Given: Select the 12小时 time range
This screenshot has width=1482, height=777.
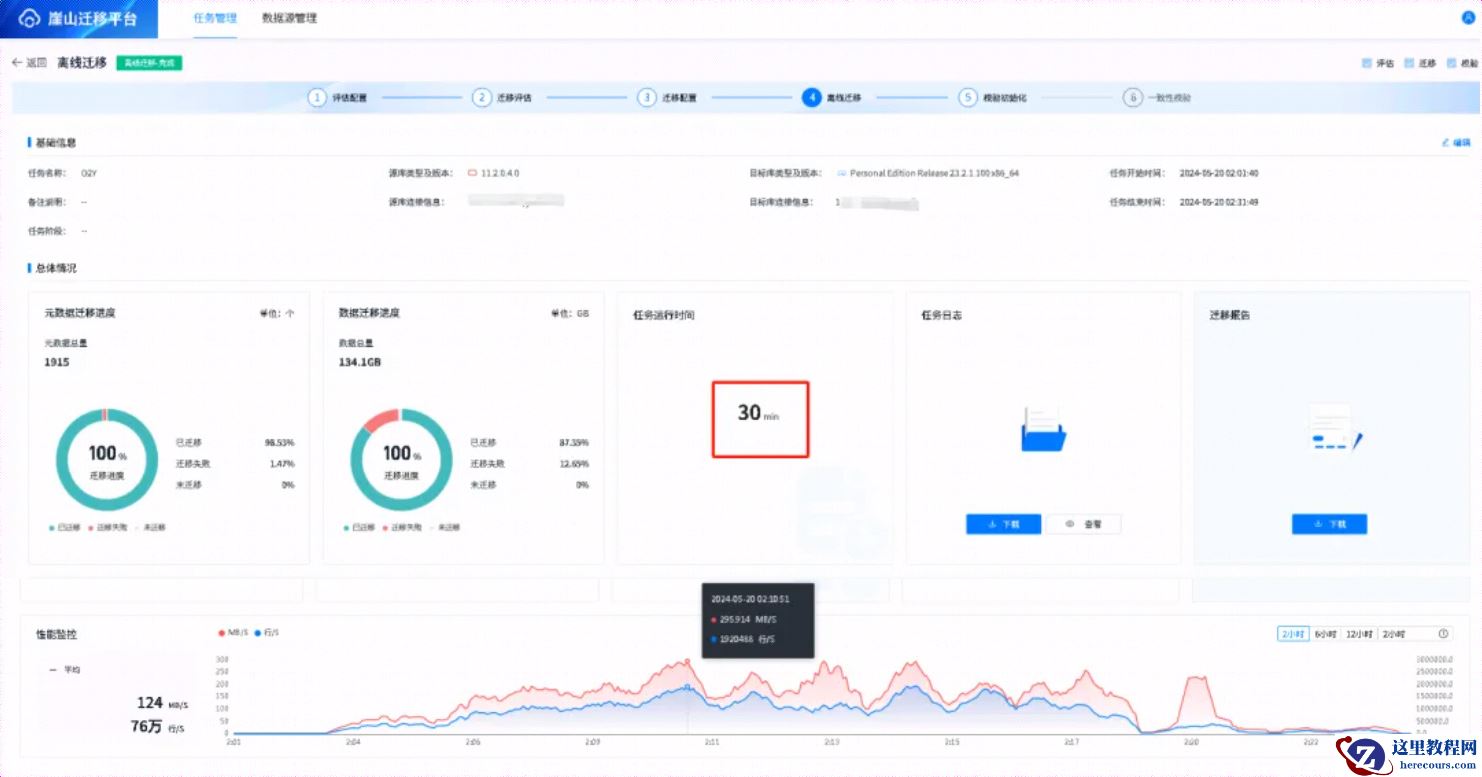Looking at the screenshot, I should 1359,634.
